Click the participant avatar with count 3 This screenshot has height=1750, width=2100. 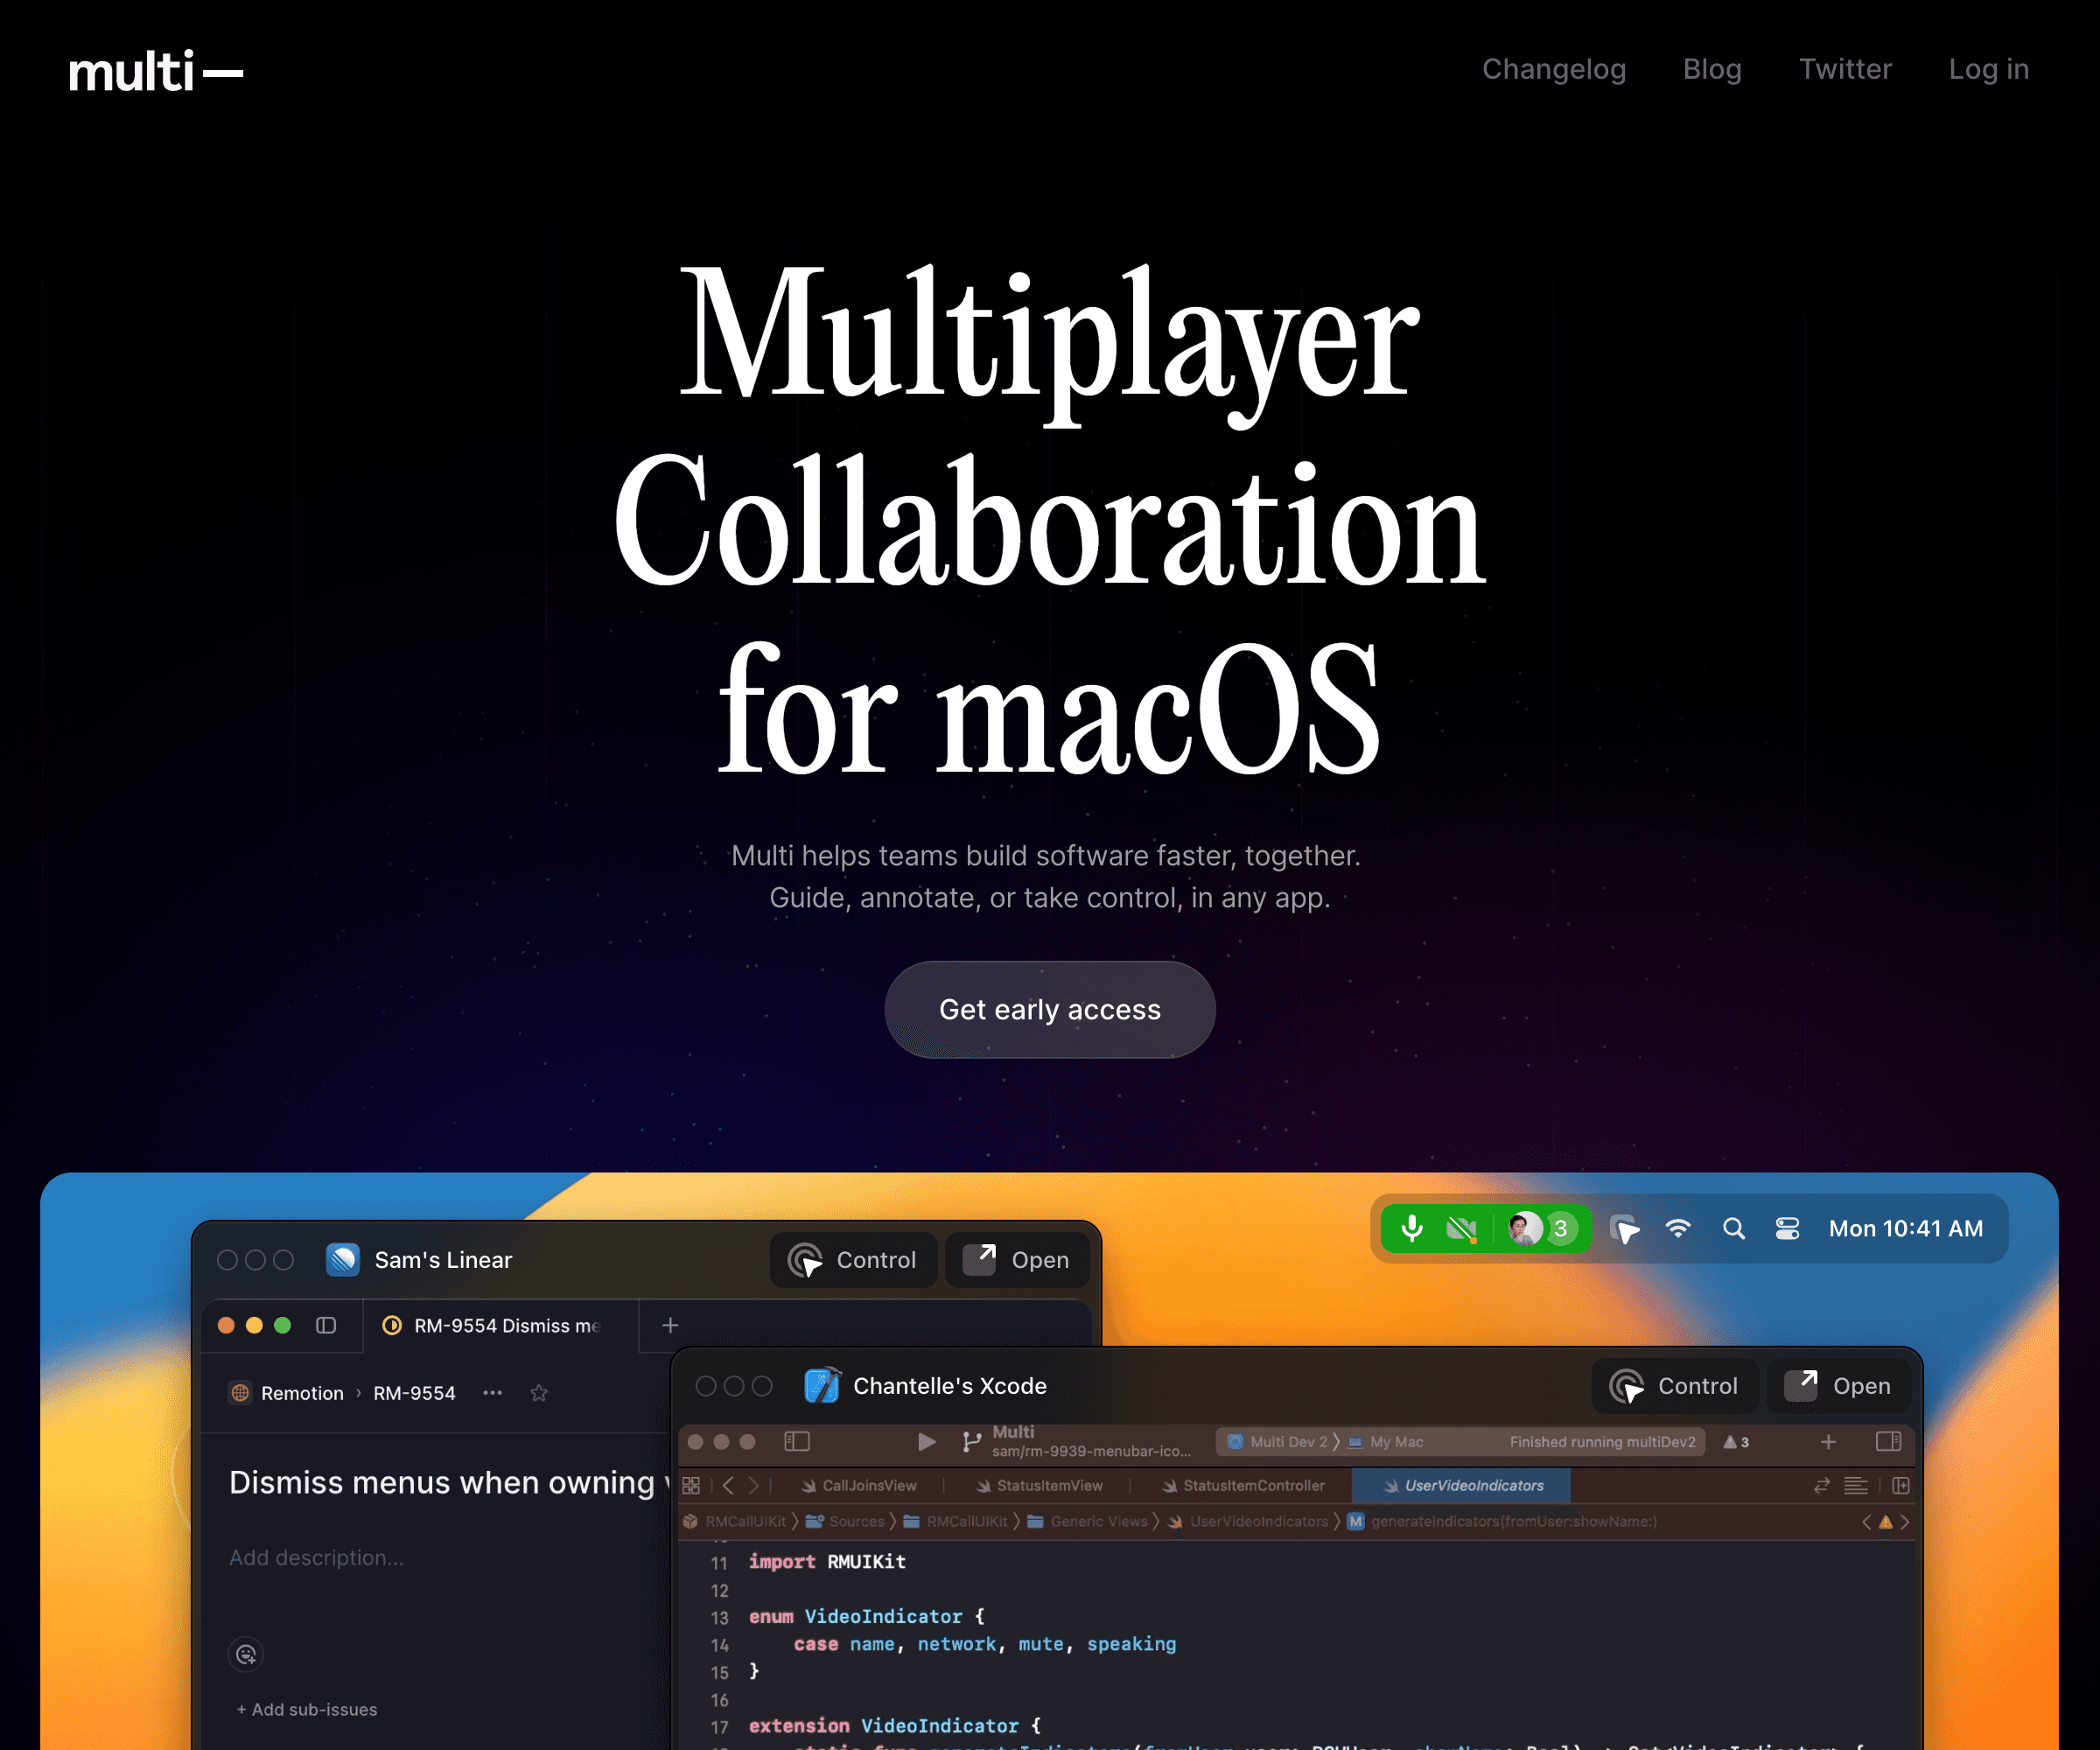coord(1542,1228)
